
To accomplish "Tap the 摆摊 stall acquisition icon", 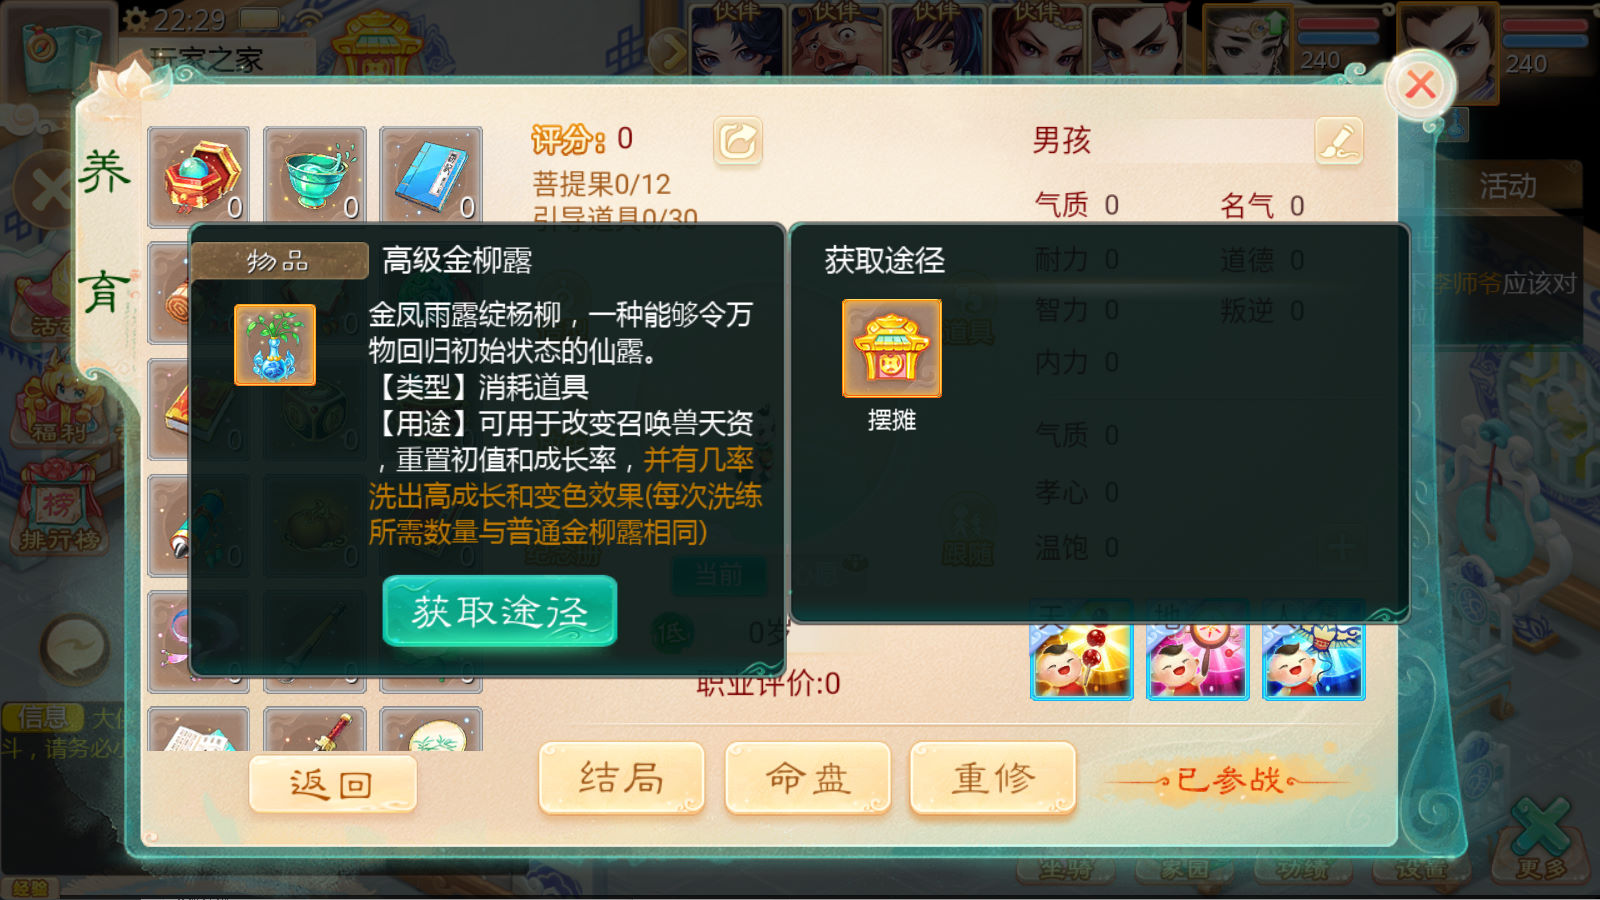I will 891,348.
